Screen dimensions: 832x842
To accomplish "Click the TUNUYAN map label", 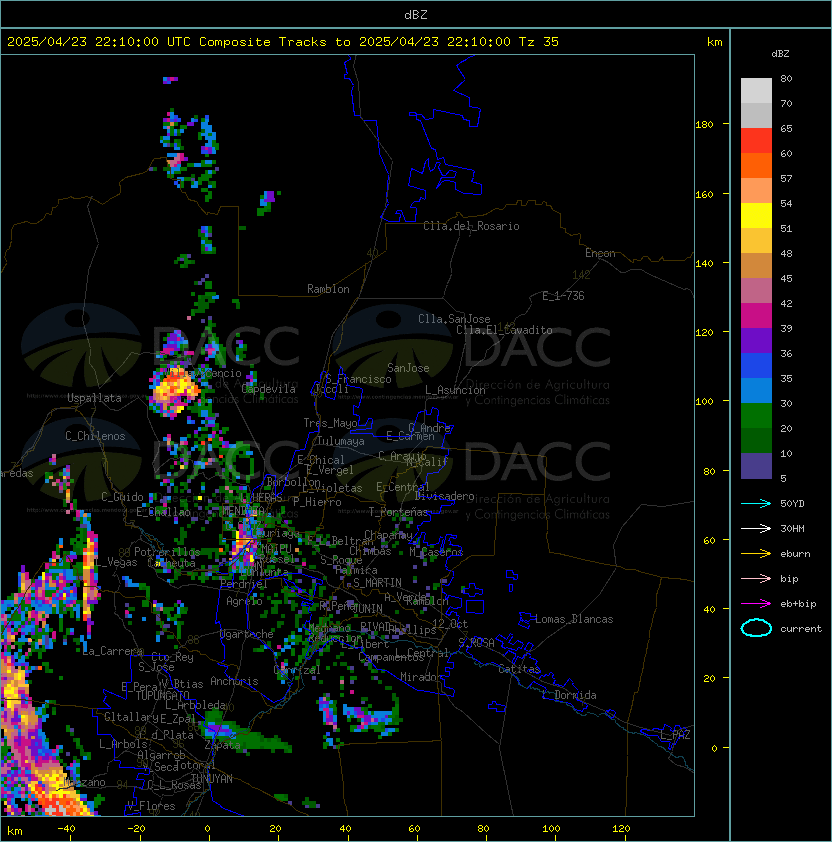I will click(x=212, y=779).
